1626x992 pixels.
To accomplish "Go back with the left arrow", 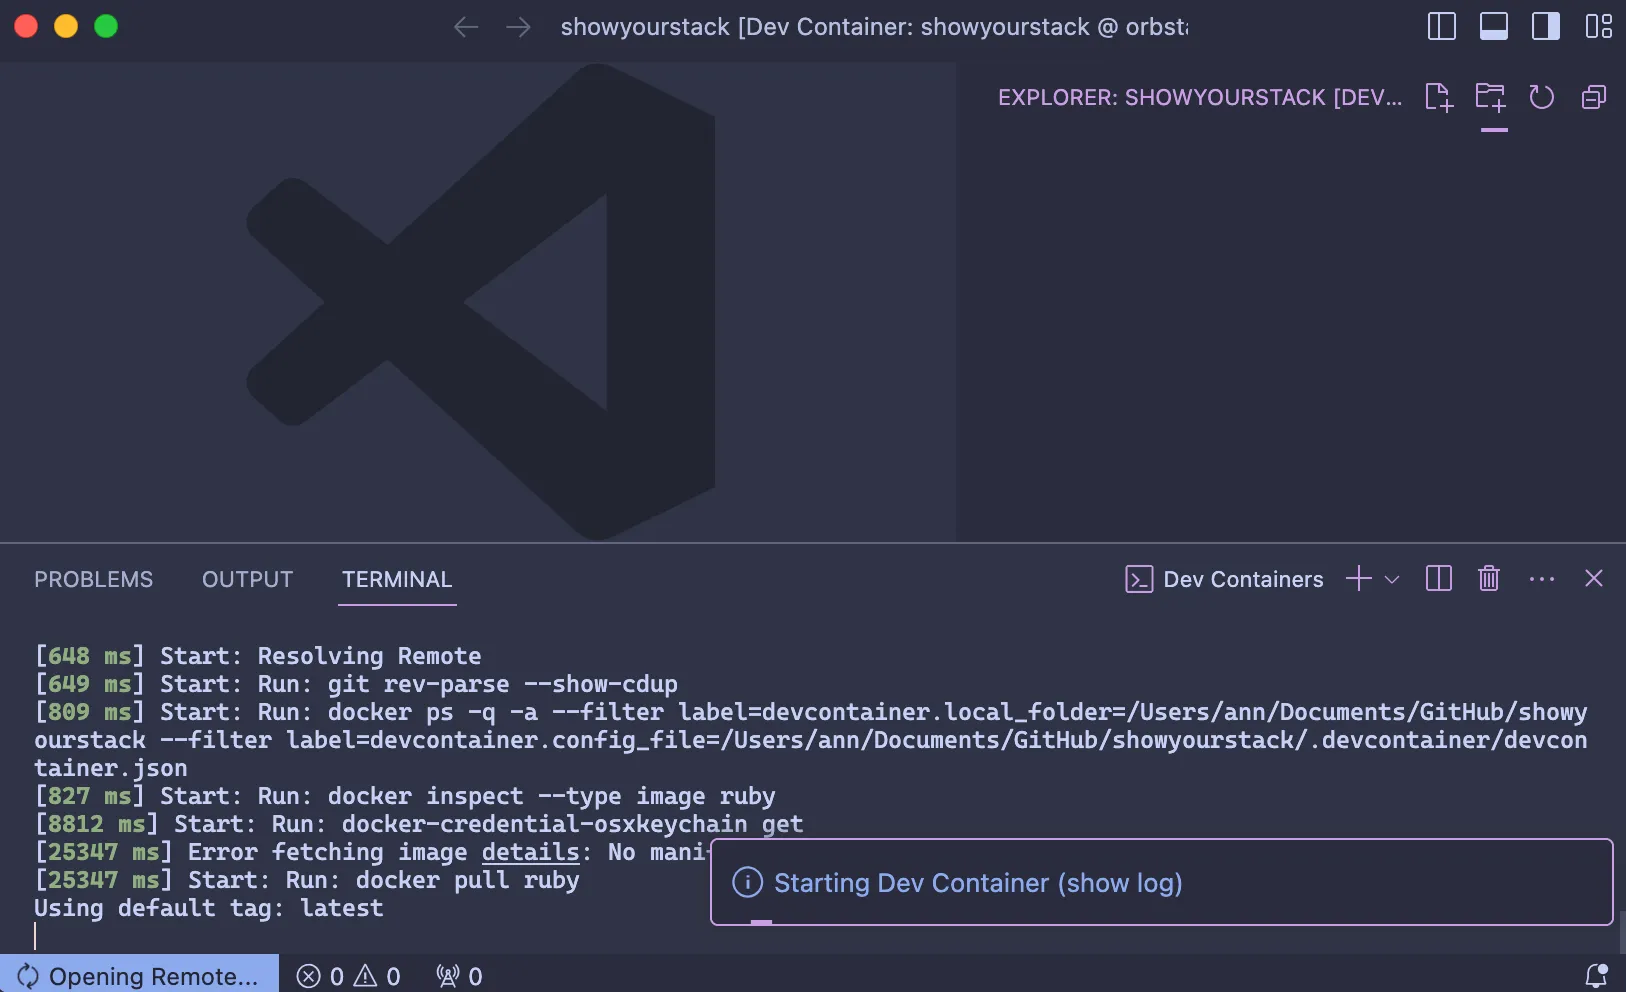I will 466,27.
